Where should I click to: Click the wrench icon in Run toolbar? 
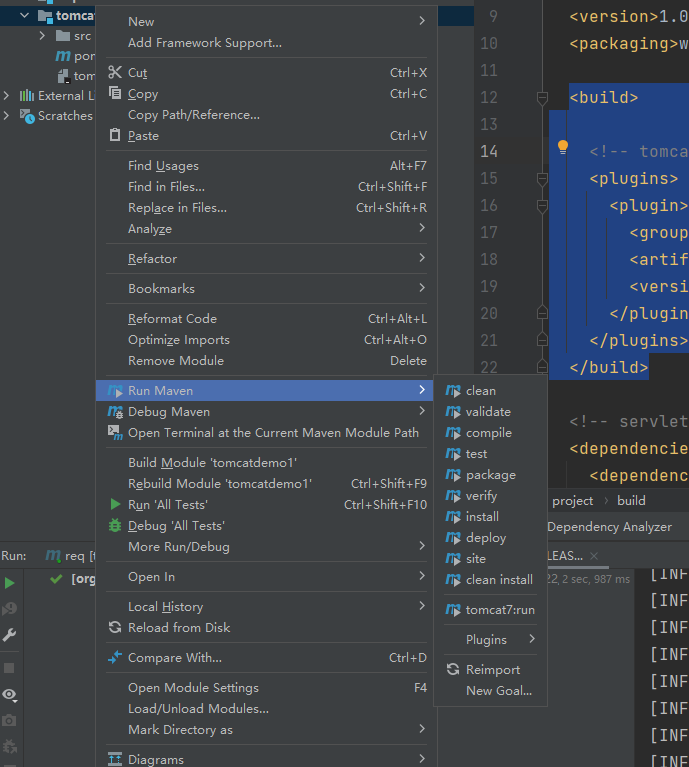pos(10,635)
